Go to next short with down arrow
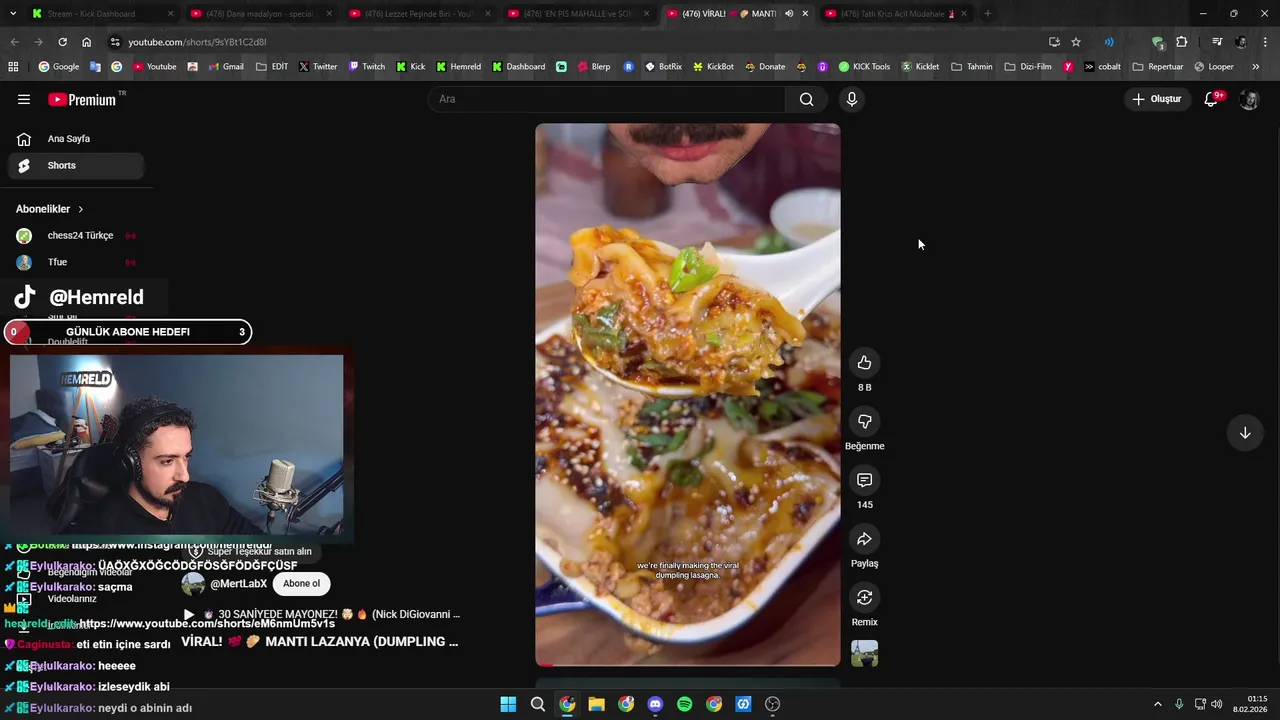The height and width of the screenshot is (720, 1280). pyautogui.click(x=1245, y=433)
